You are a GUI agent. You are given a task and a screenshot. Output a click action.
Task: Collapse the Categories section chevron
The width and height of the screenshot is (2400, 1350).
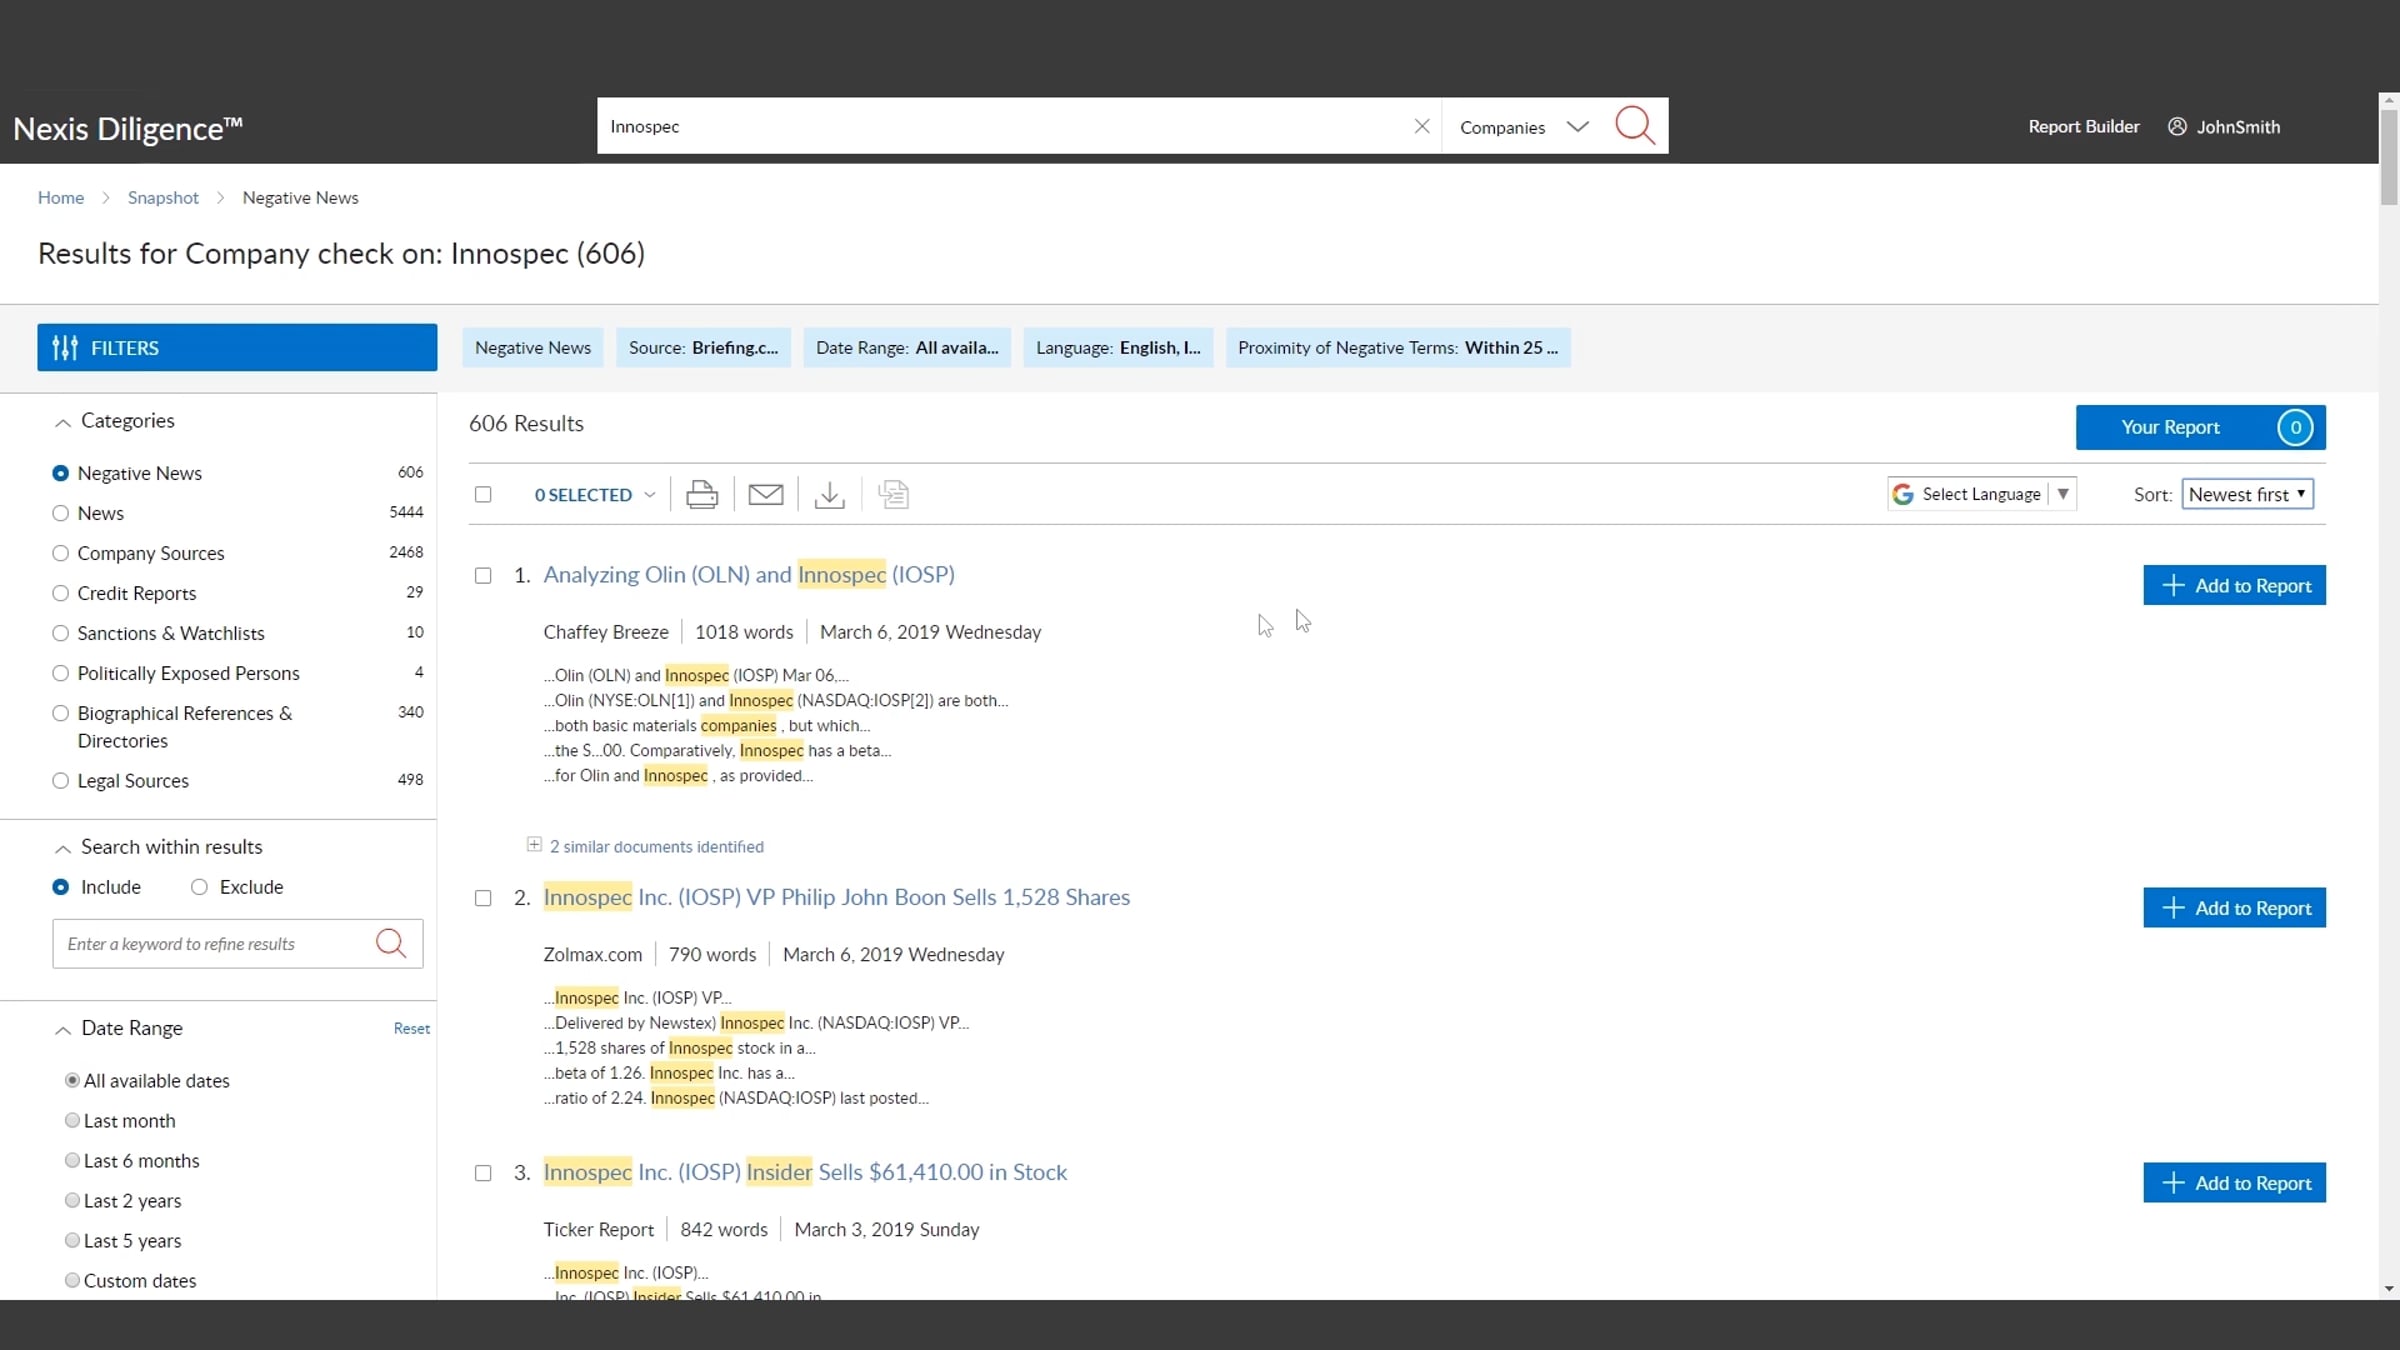62,422
